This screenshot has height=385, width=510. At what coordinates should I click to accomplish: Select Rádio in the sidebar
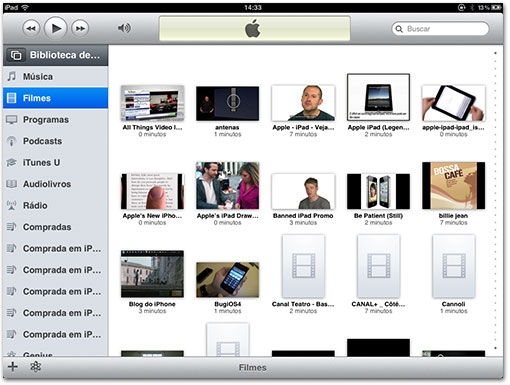pyautogui.click(x=56, y=205)
